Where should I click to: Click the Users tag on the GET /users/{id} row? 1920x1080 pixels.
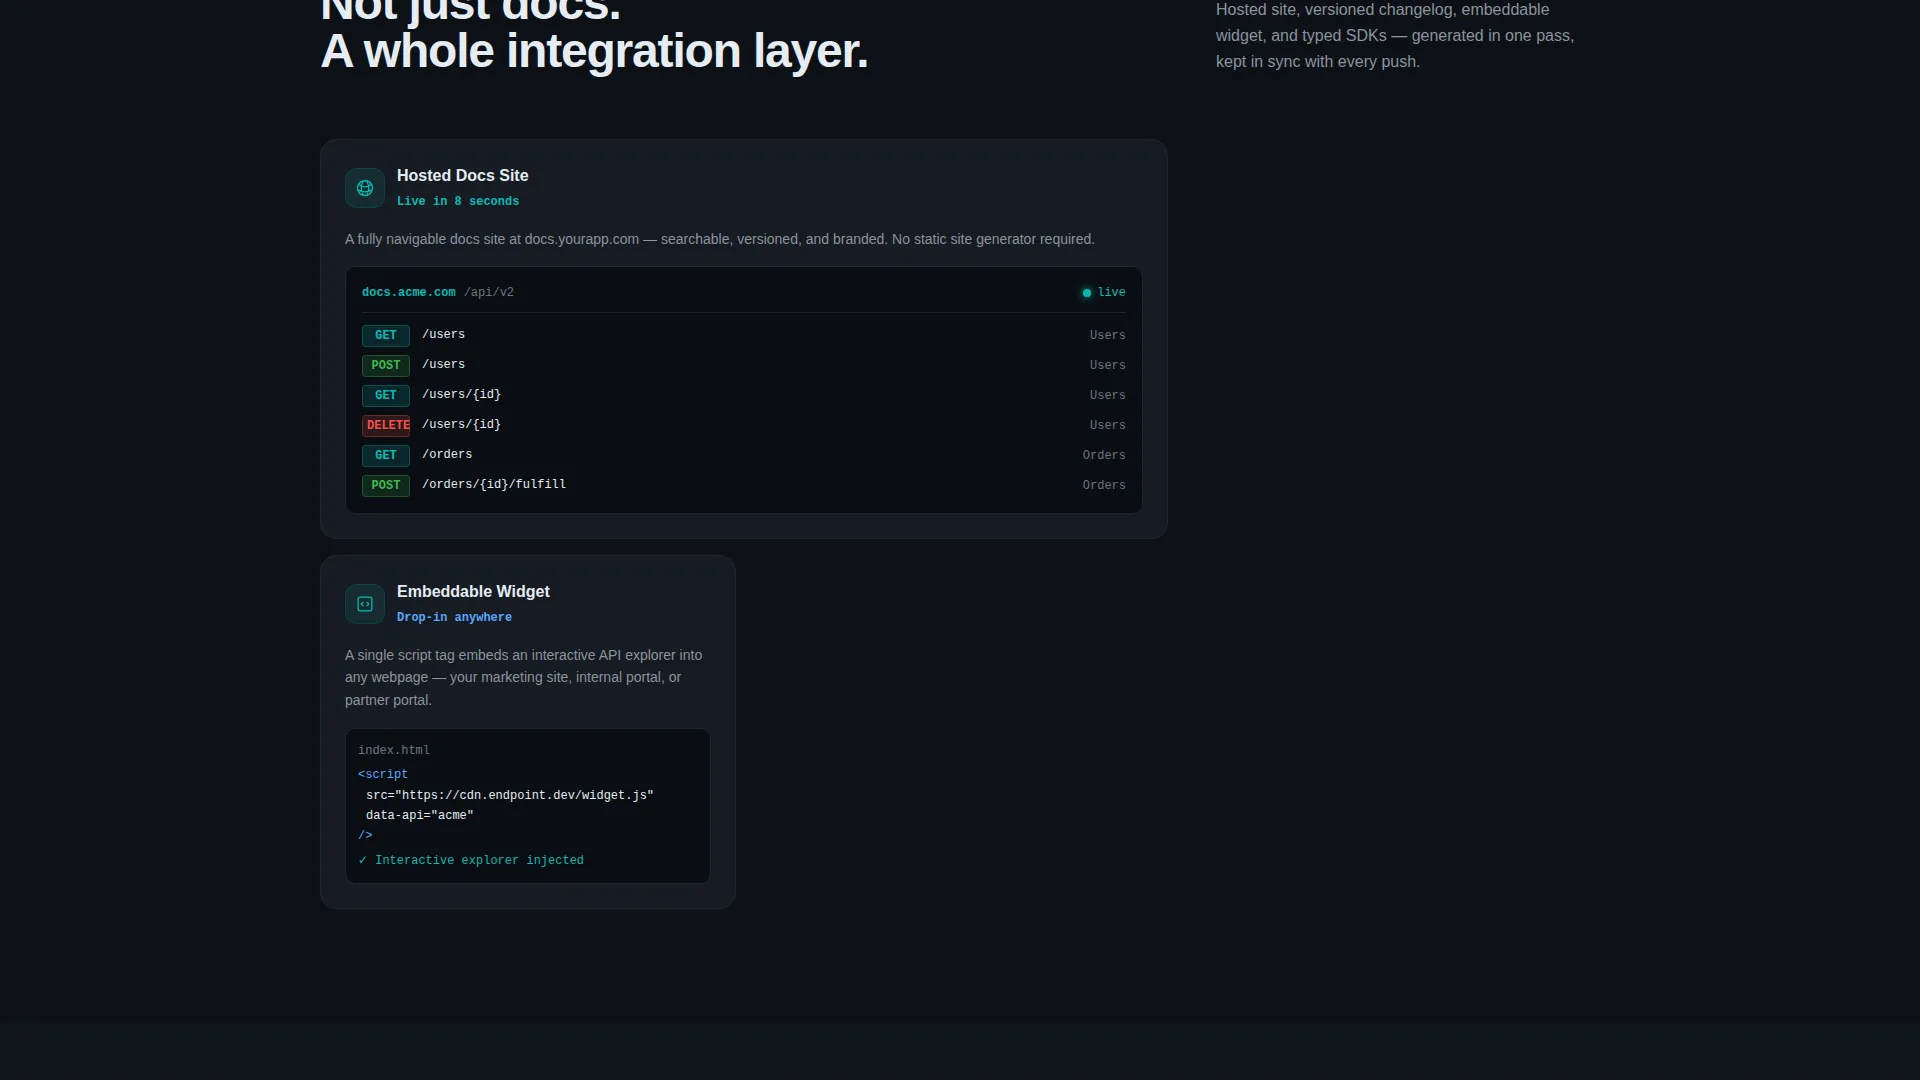pos(1107,395)
